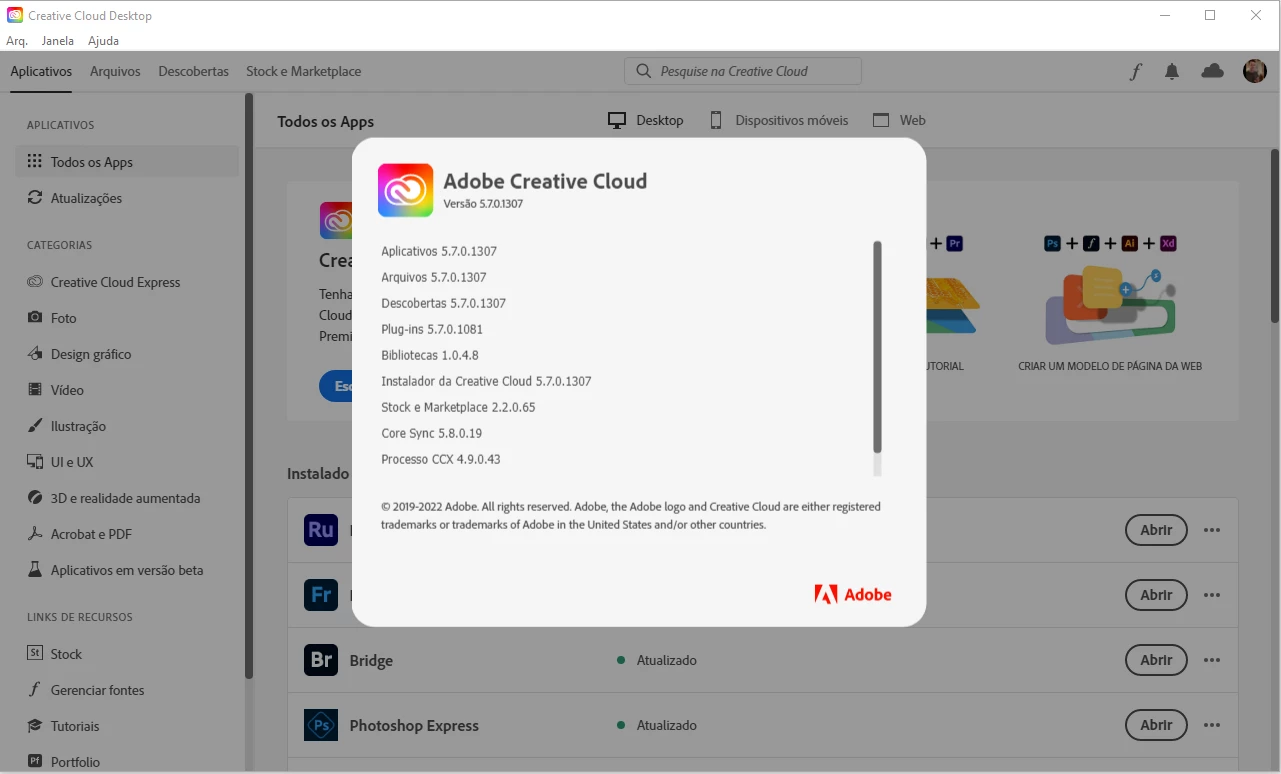Open the Ajuda menu
1281x774 pixels.
tap(103, 41)
